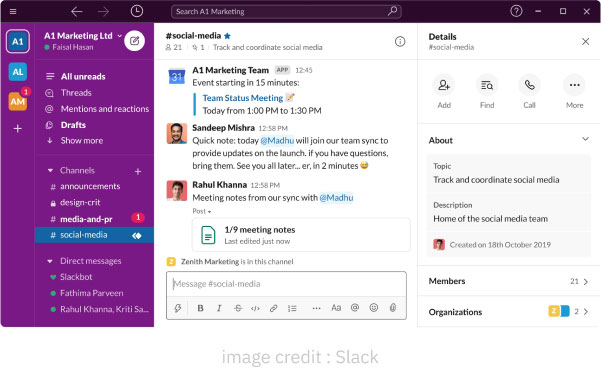The width and height of the screenshot is (601, 371).
Task: Open the A1 Marketing Ltd workspace menu
Action: click(82, 36)
